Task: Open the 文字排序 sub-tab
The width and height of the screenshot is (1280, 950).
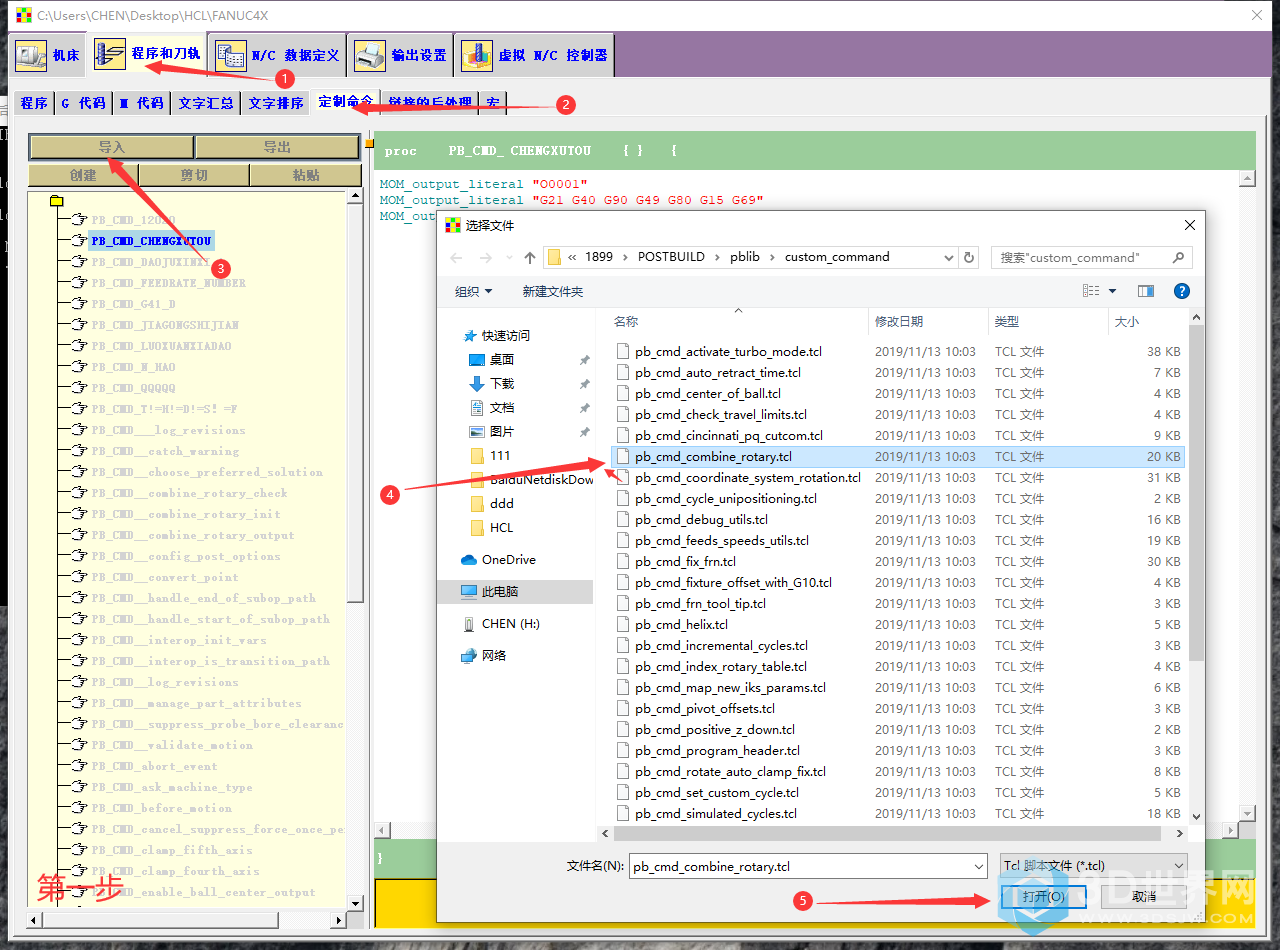Action: pos(276,103)
